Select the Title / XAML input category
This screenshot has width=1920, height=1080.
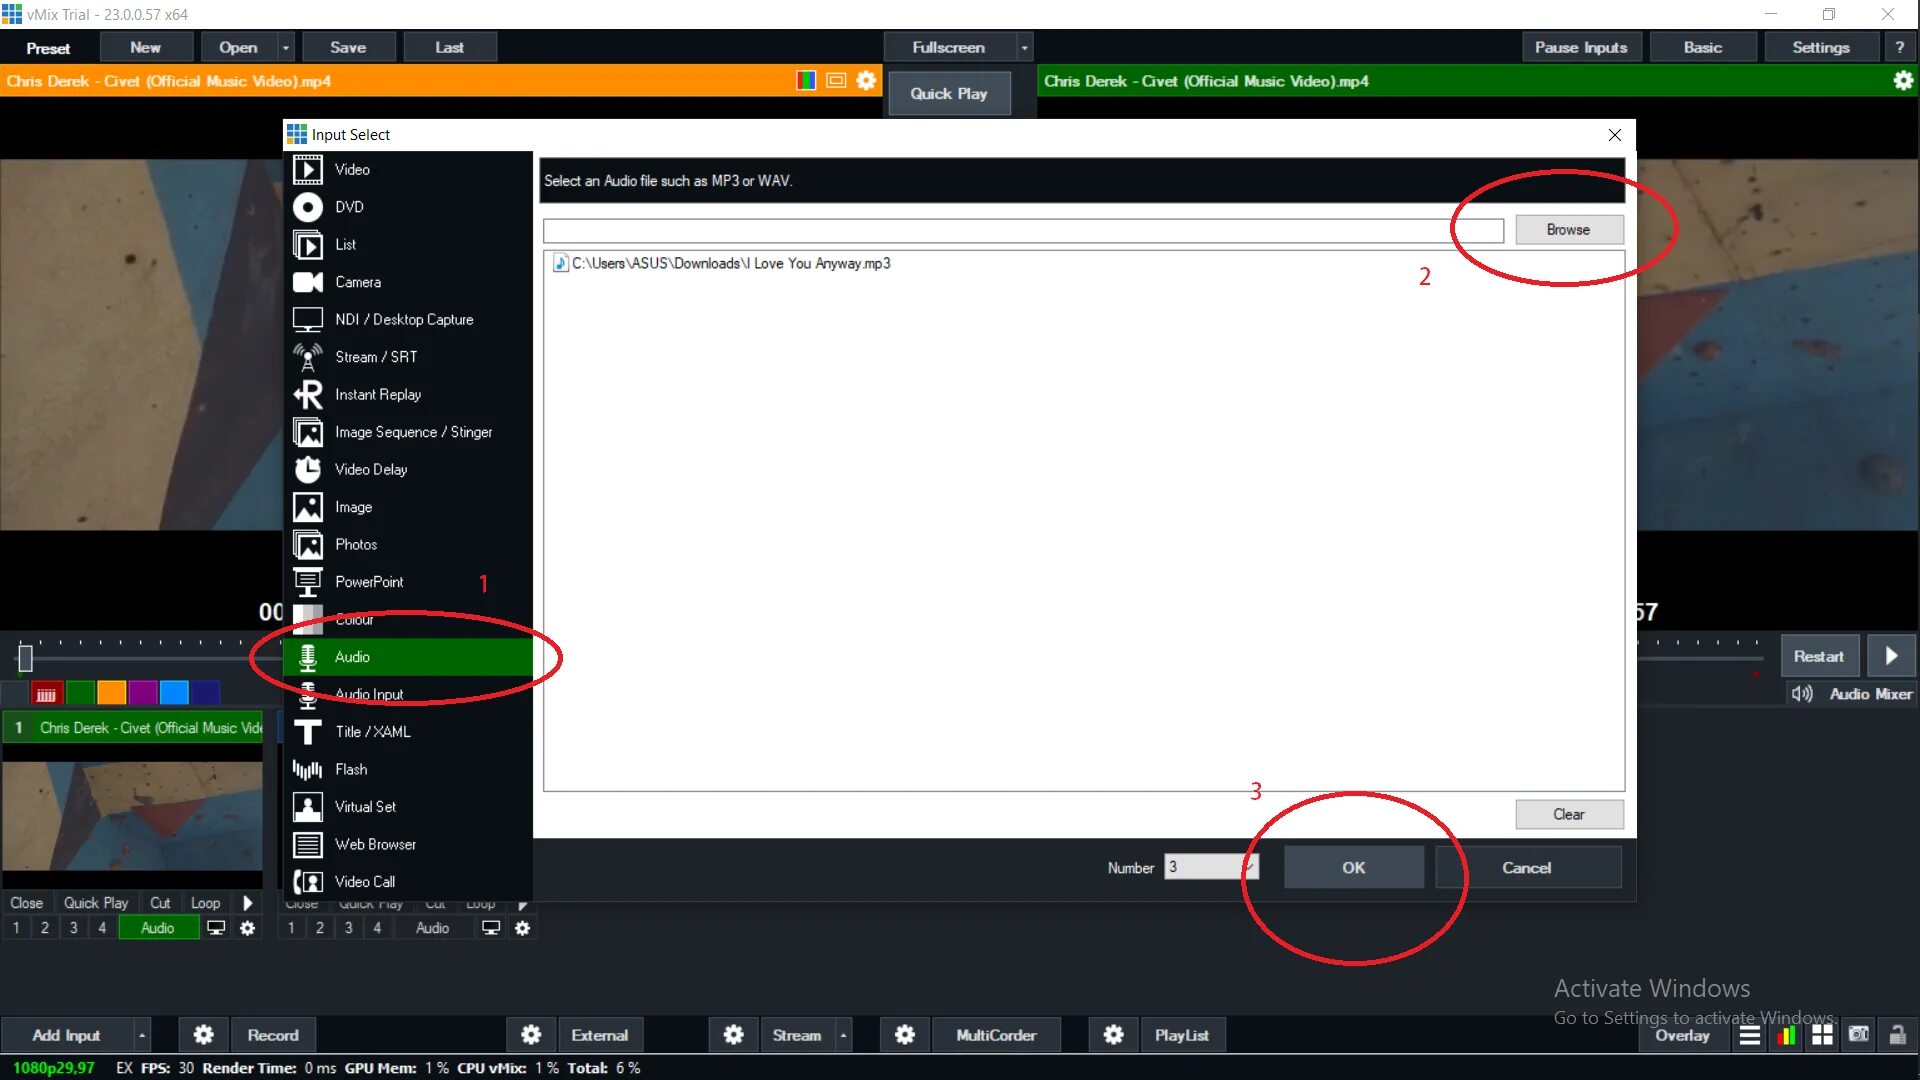click(372, 732)
